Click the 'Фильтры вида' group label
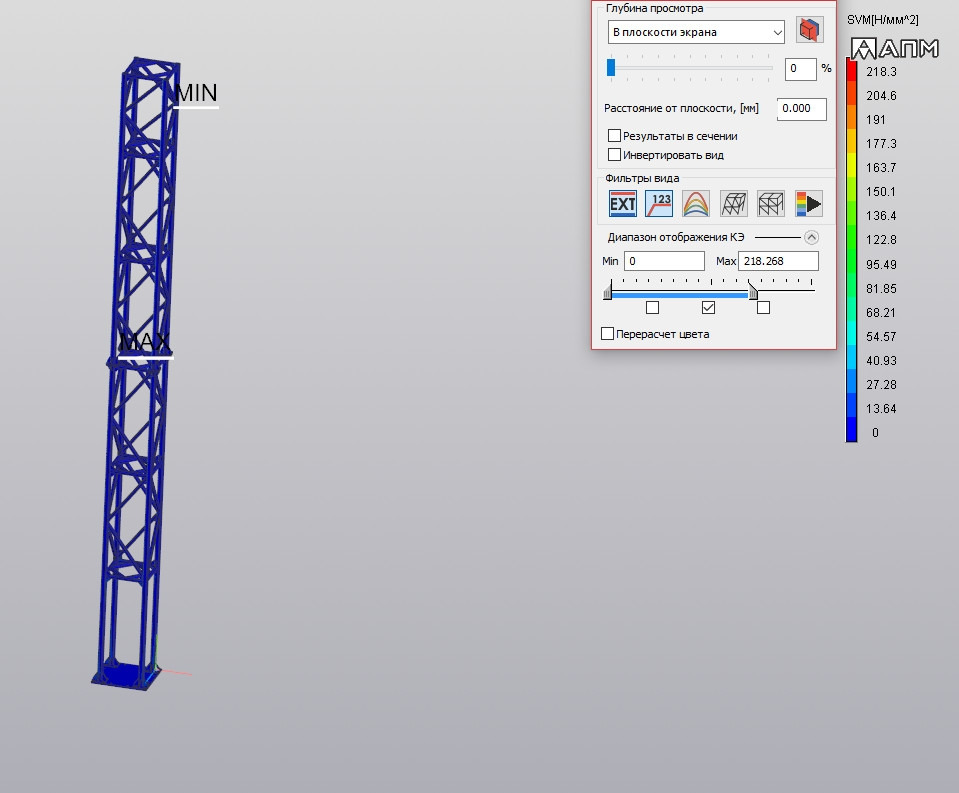This screenshot has width=959, height=793. tap(642, 179)
